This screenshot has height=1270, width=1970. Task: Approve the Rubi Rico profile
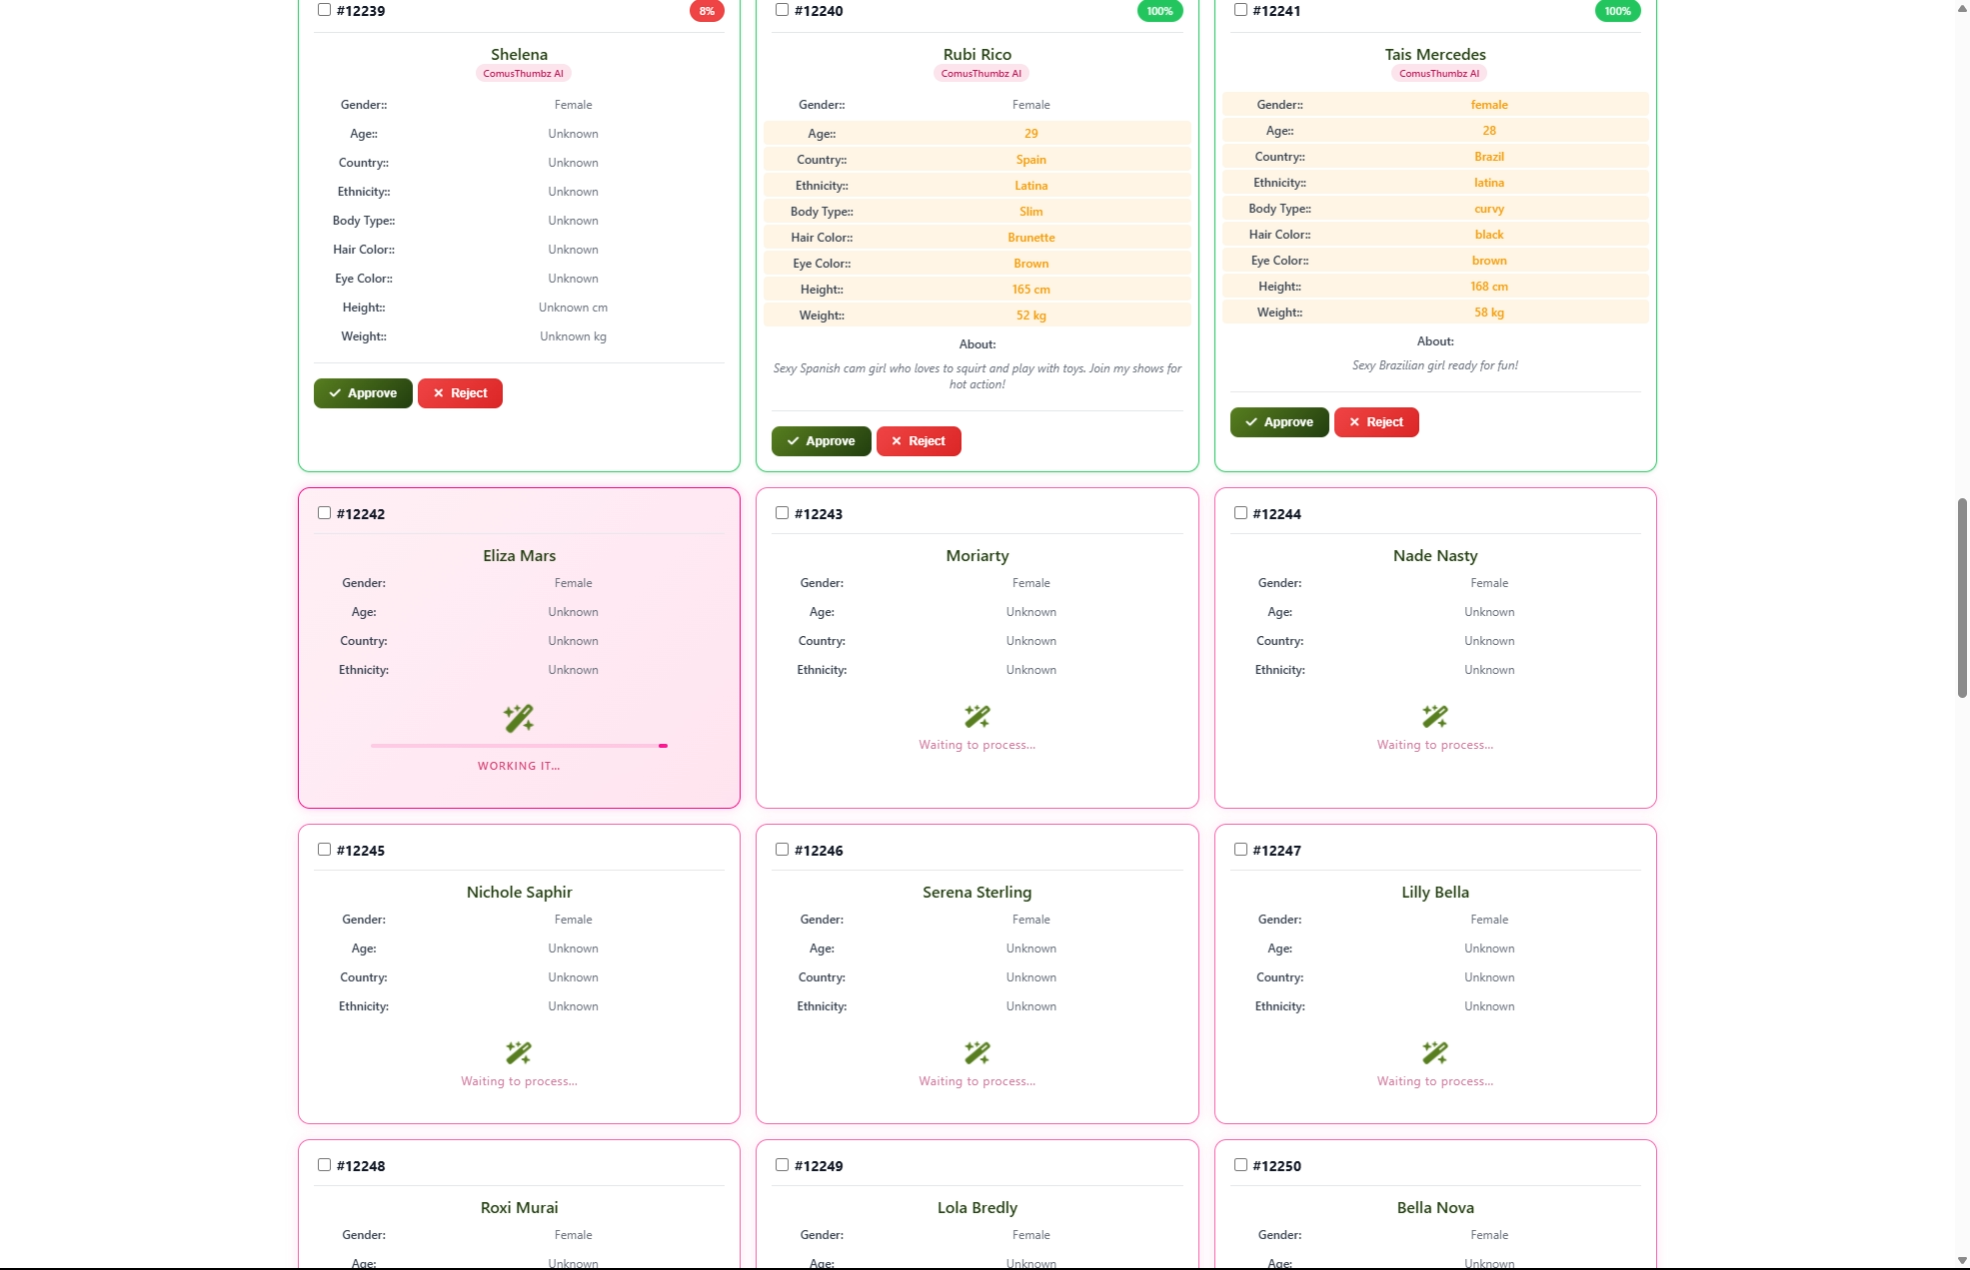point(820,441)
